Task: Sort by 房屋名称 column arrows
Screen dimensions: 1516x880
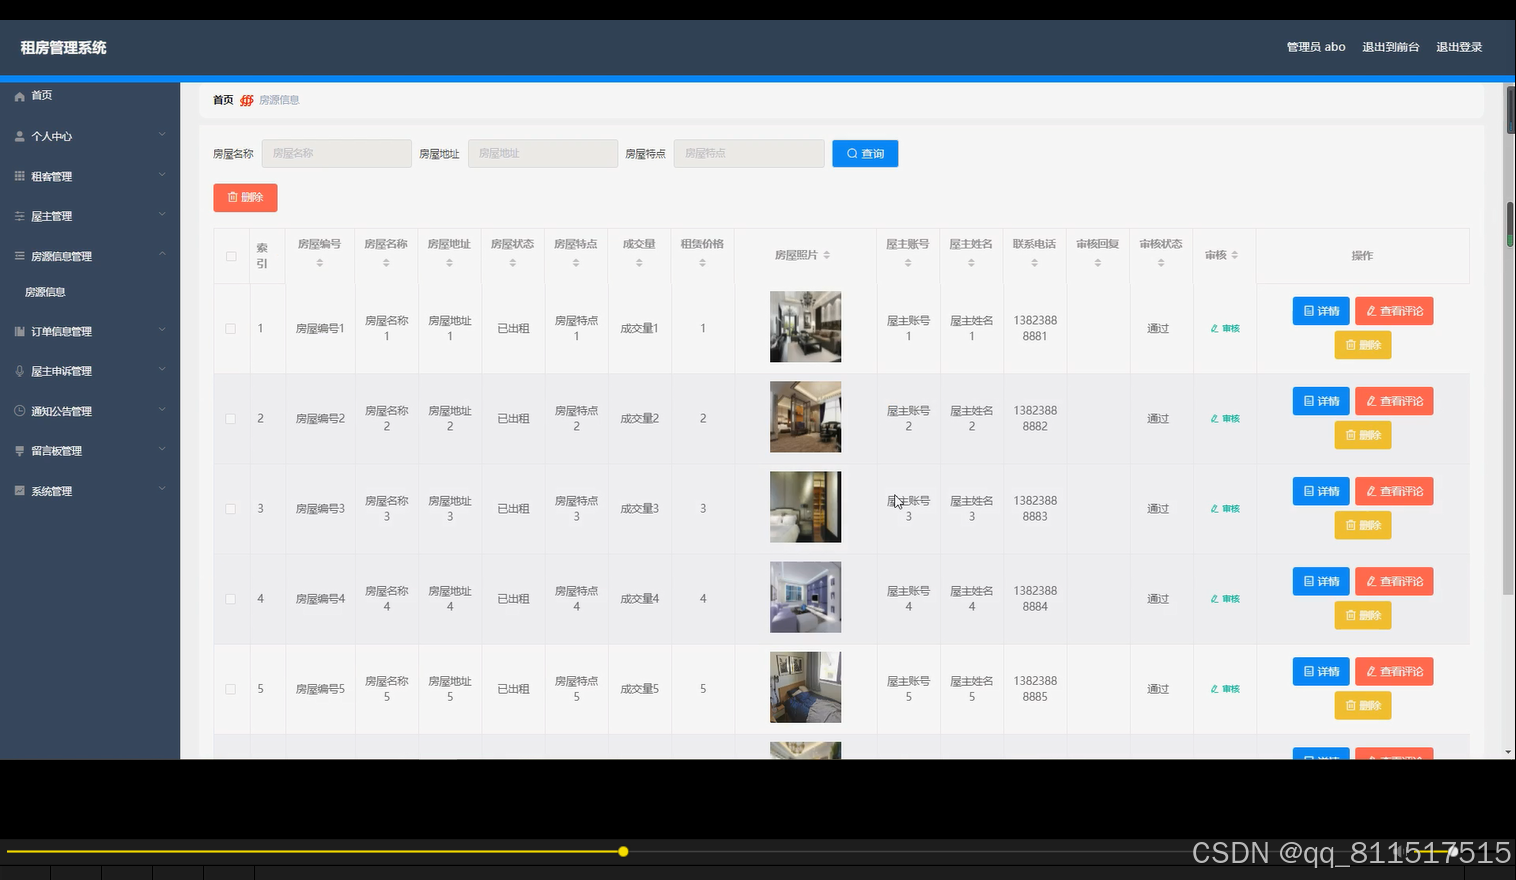Action: pyautogui.click(x=386, y=263)
